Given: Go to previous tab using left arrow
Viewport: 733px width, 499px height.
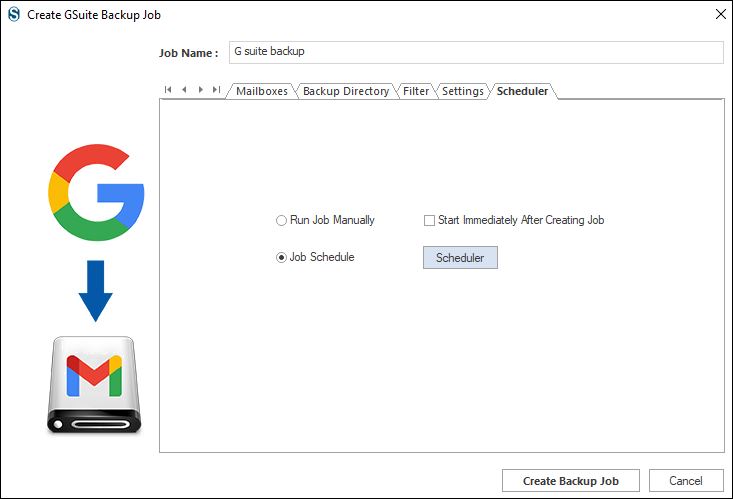Looking at the screenshot, I should pos(184,89).
